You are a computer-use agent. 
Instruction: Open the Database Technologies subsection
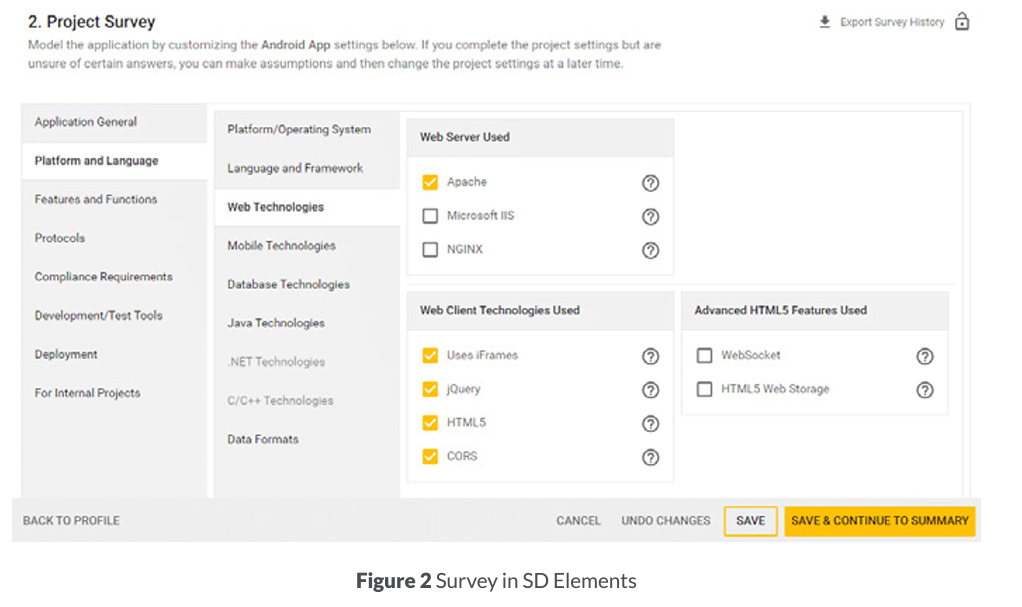[307, 284]
